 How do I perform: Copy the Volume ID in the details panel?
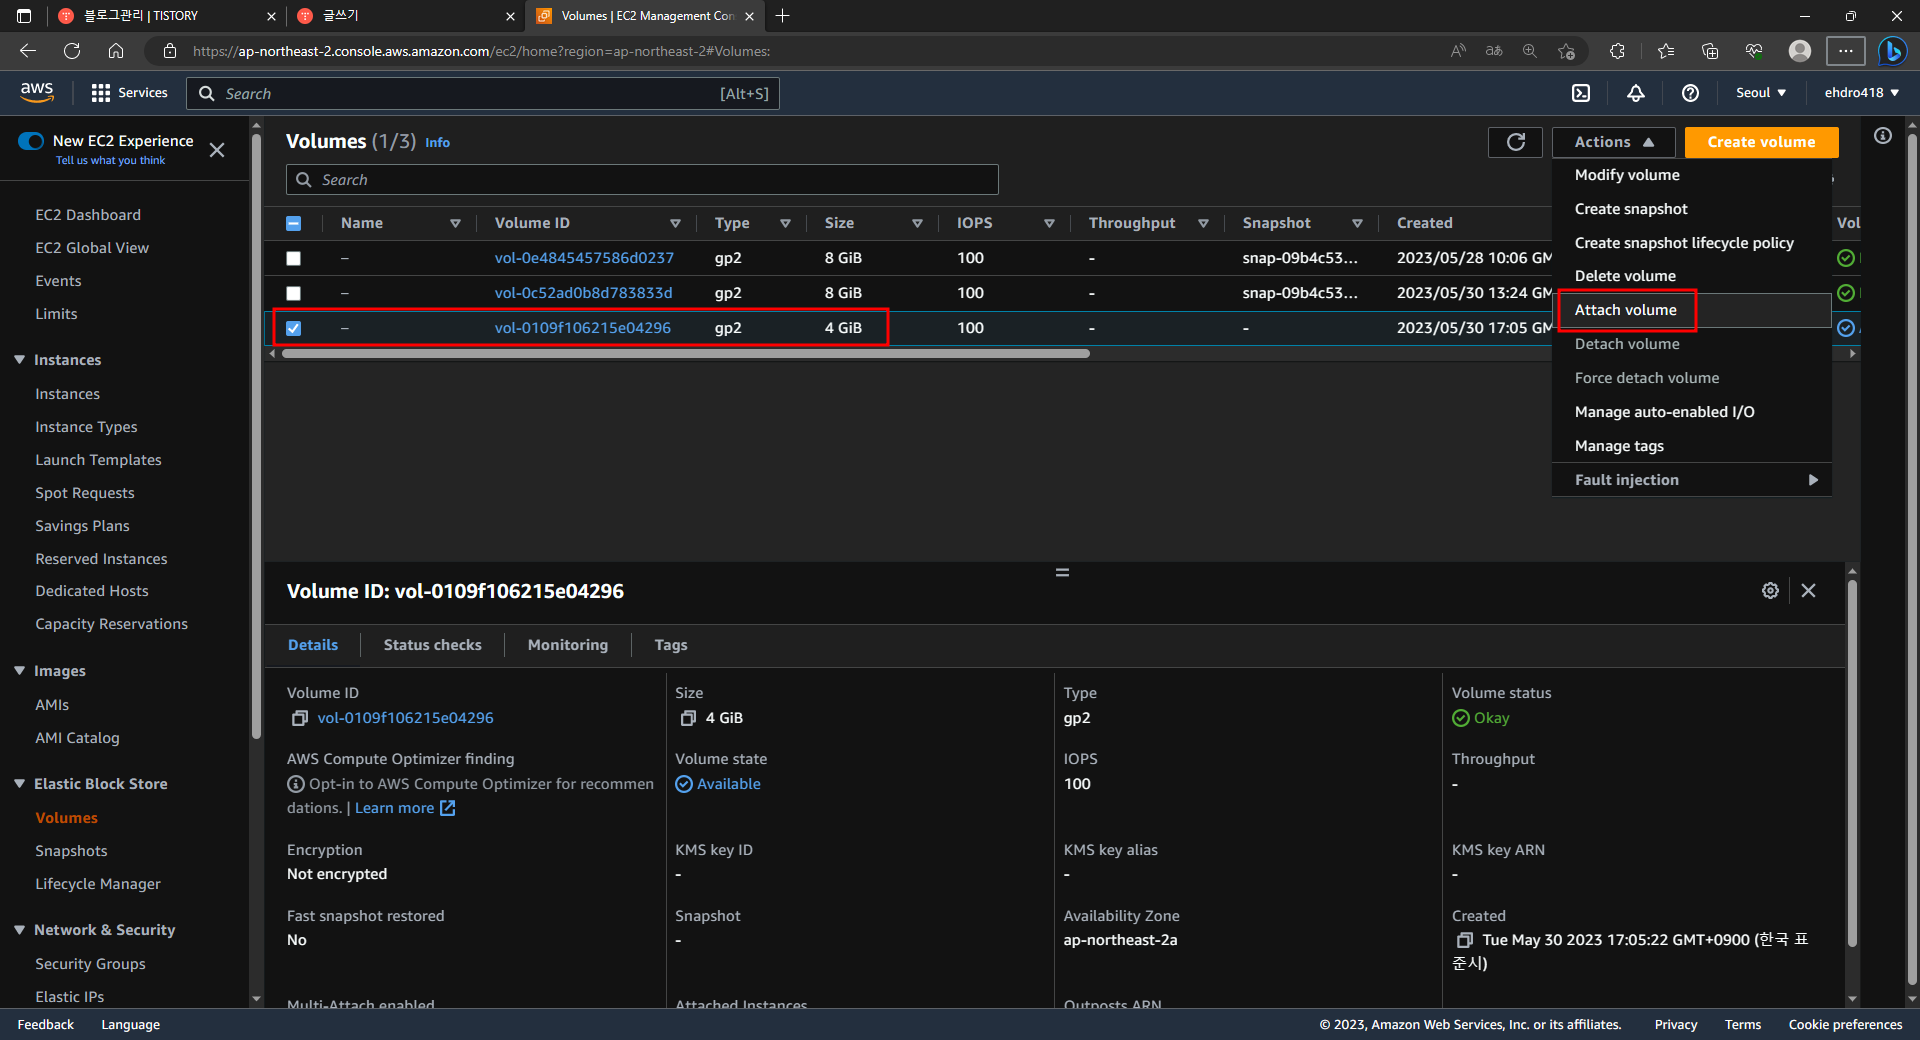tap(299, 718)
